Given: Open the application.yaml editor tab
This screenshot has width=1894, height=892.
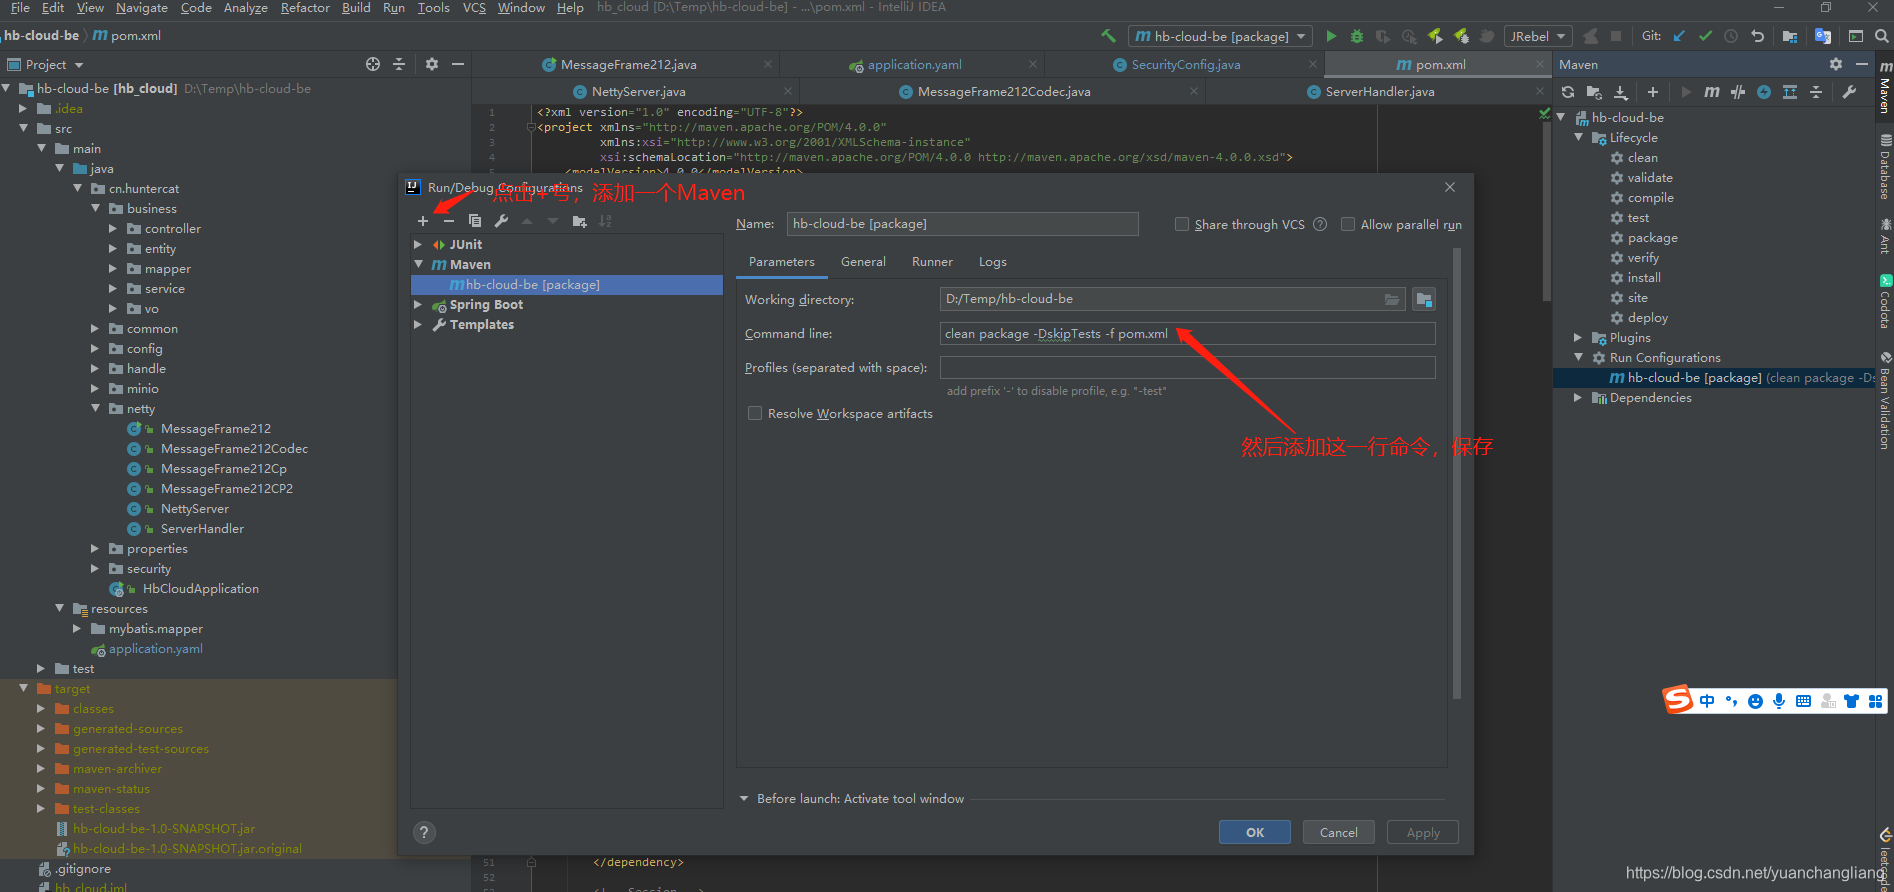Looking at the screenshot, I should (914, 64).
